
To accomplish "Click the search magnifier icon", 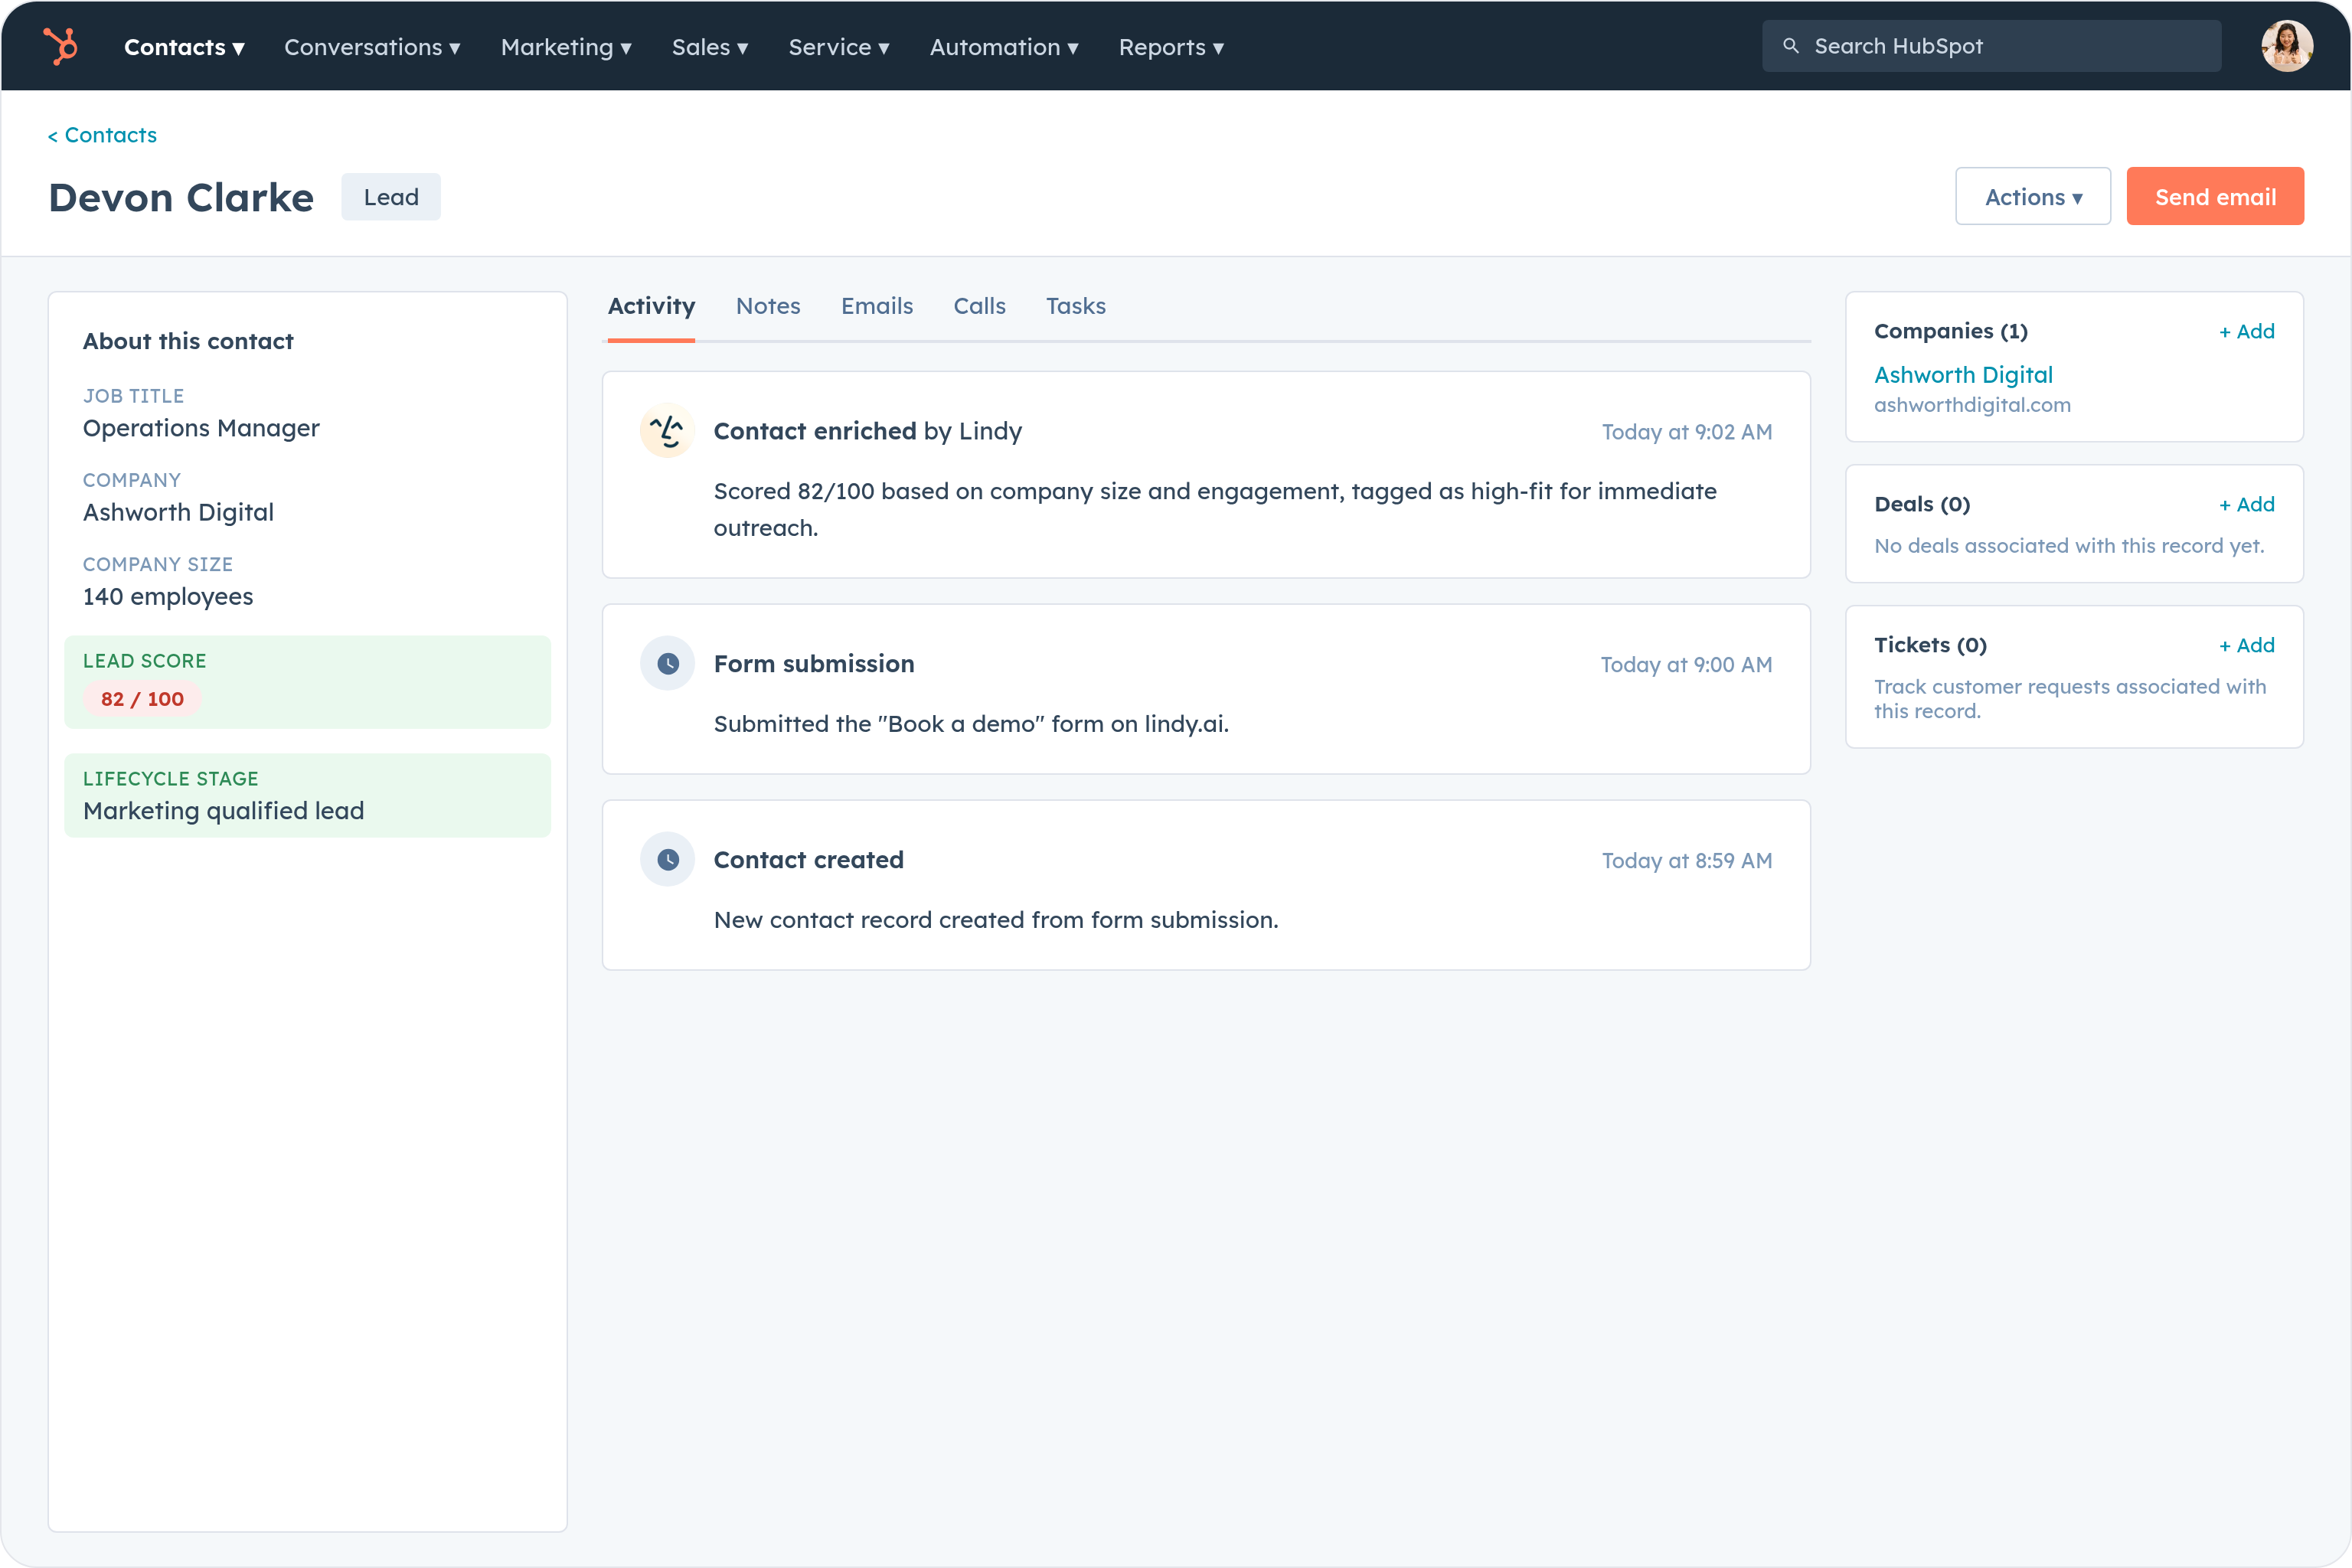I will [x=1791, y=46].
